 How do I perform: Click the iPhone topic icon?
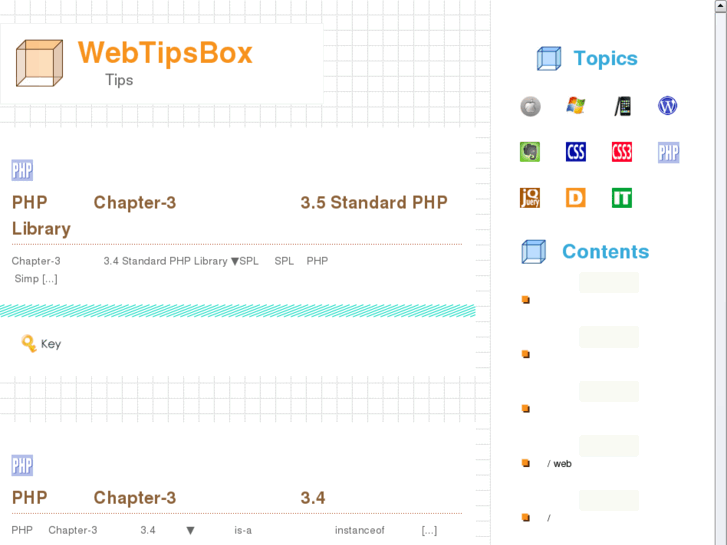(x=622, y=106)
